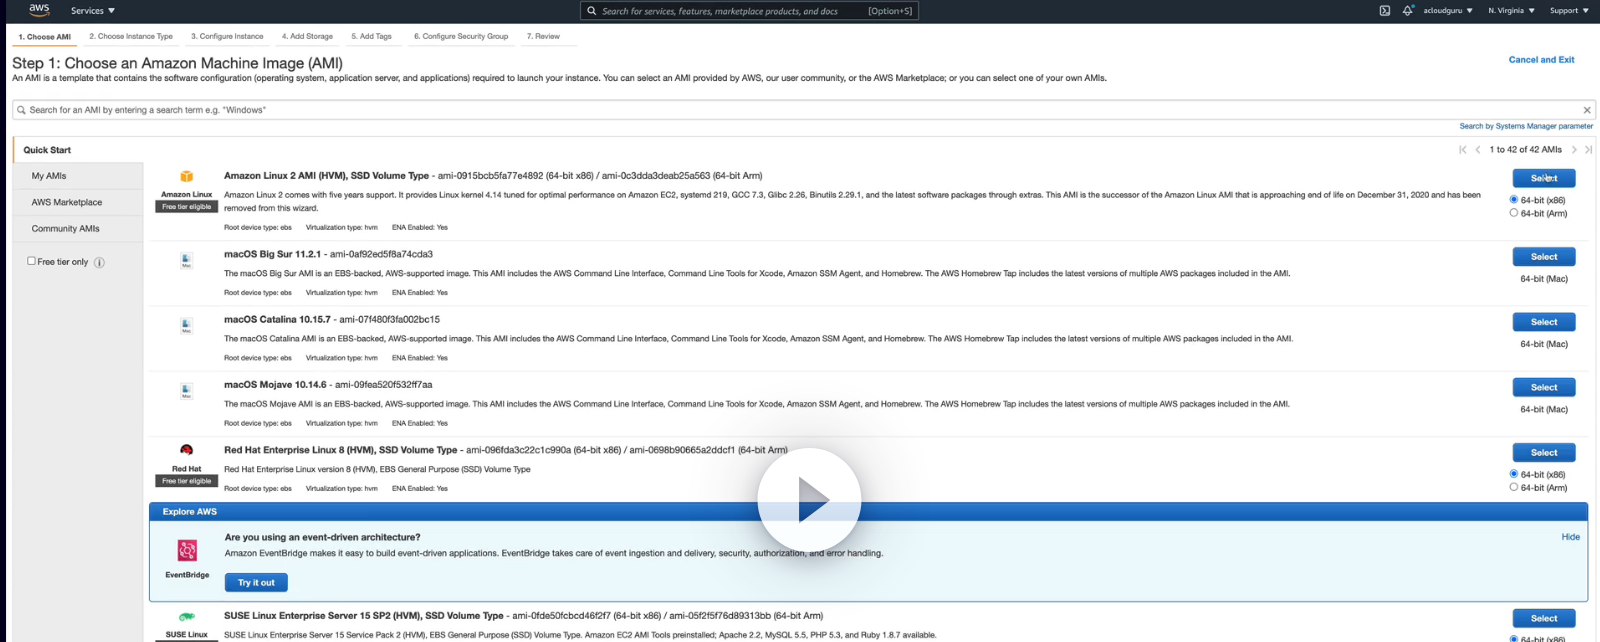This screenshot has width=1600, height=642.
Task: Enable the Free tier only checkbox
Action: [31, 261]
